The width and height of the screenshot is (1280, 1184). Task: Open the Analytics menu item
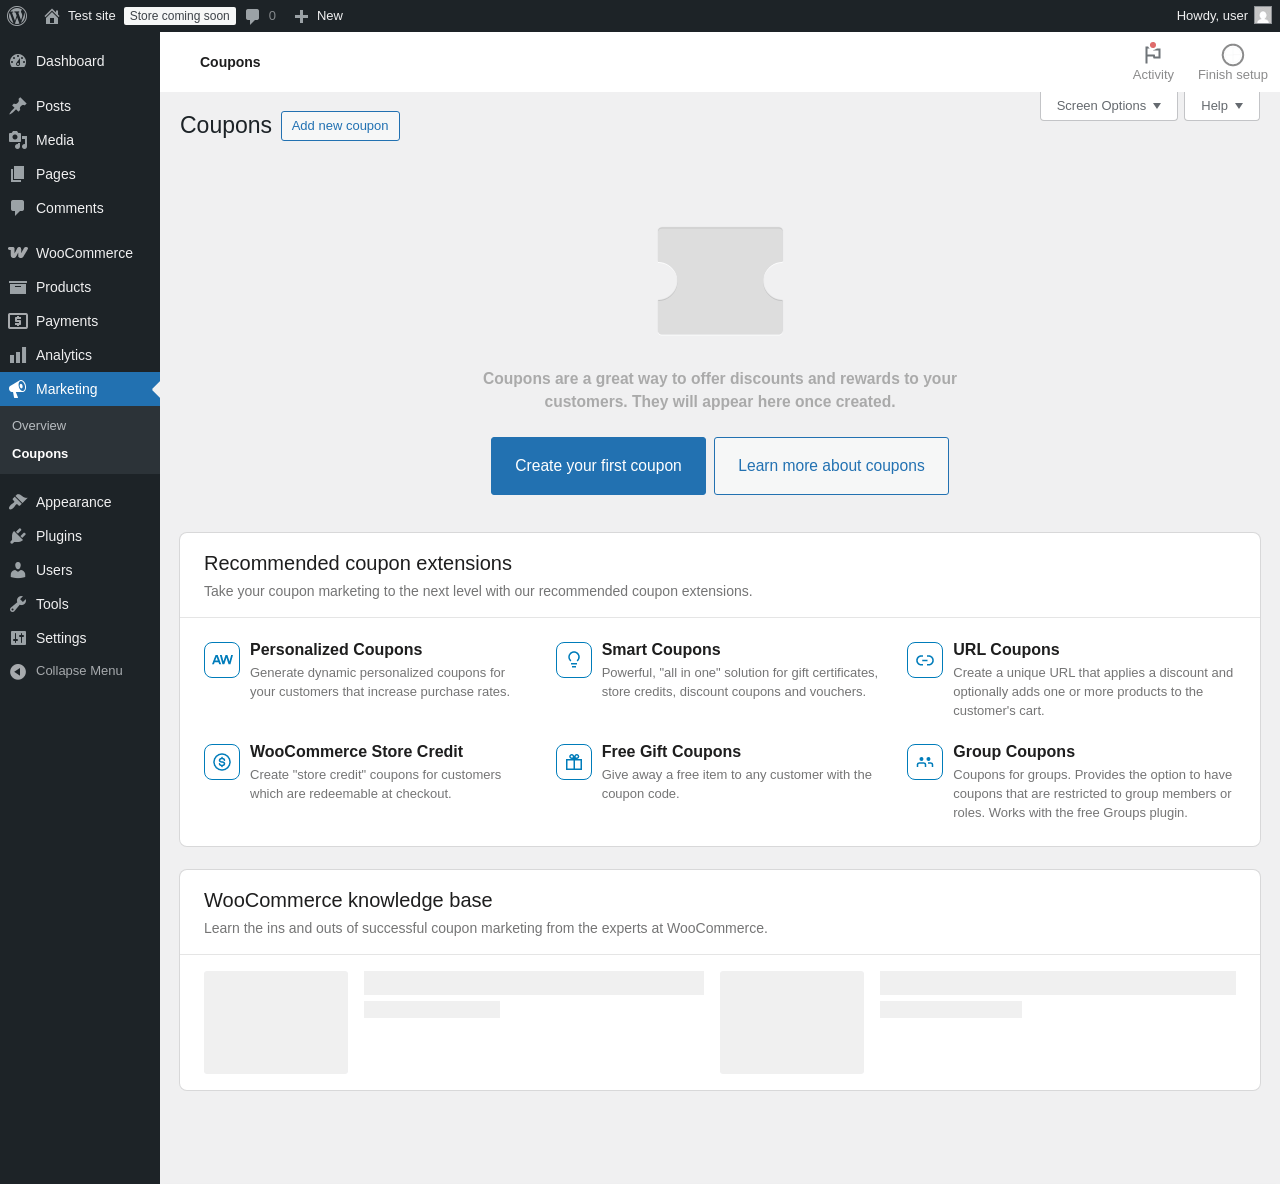80,355
